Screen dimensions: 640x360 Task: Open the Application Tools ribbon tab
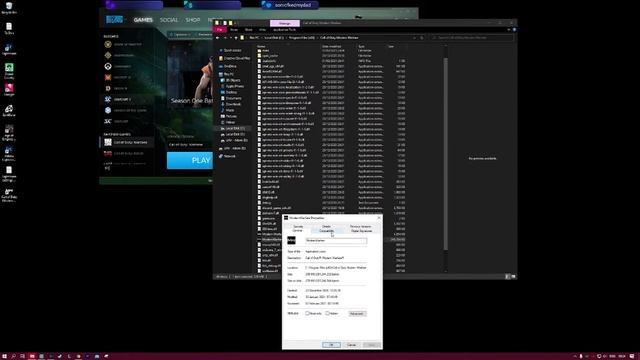(x=284, y=30)
